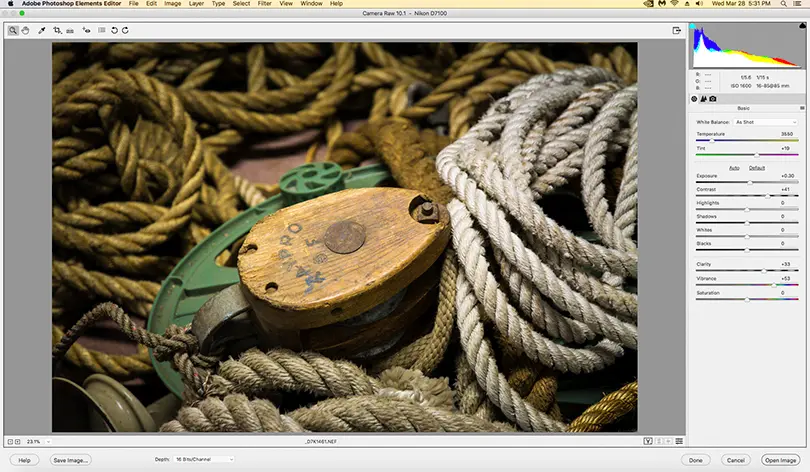Open the Filter menu
This screenshot has width=810, height=472.
pos(266,4)
